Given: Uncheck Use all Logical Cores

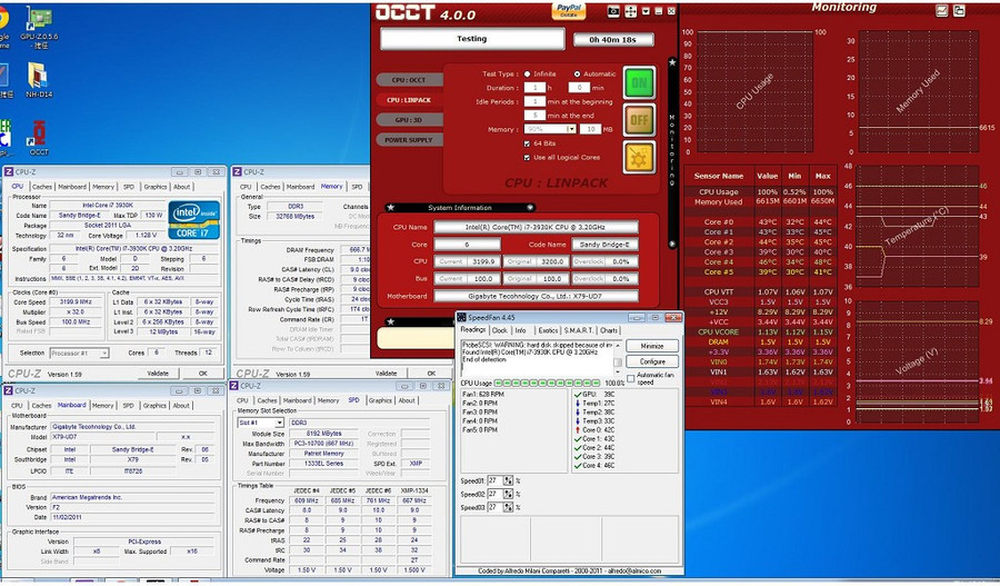Looking at the screenshot, I should point(526,157).
